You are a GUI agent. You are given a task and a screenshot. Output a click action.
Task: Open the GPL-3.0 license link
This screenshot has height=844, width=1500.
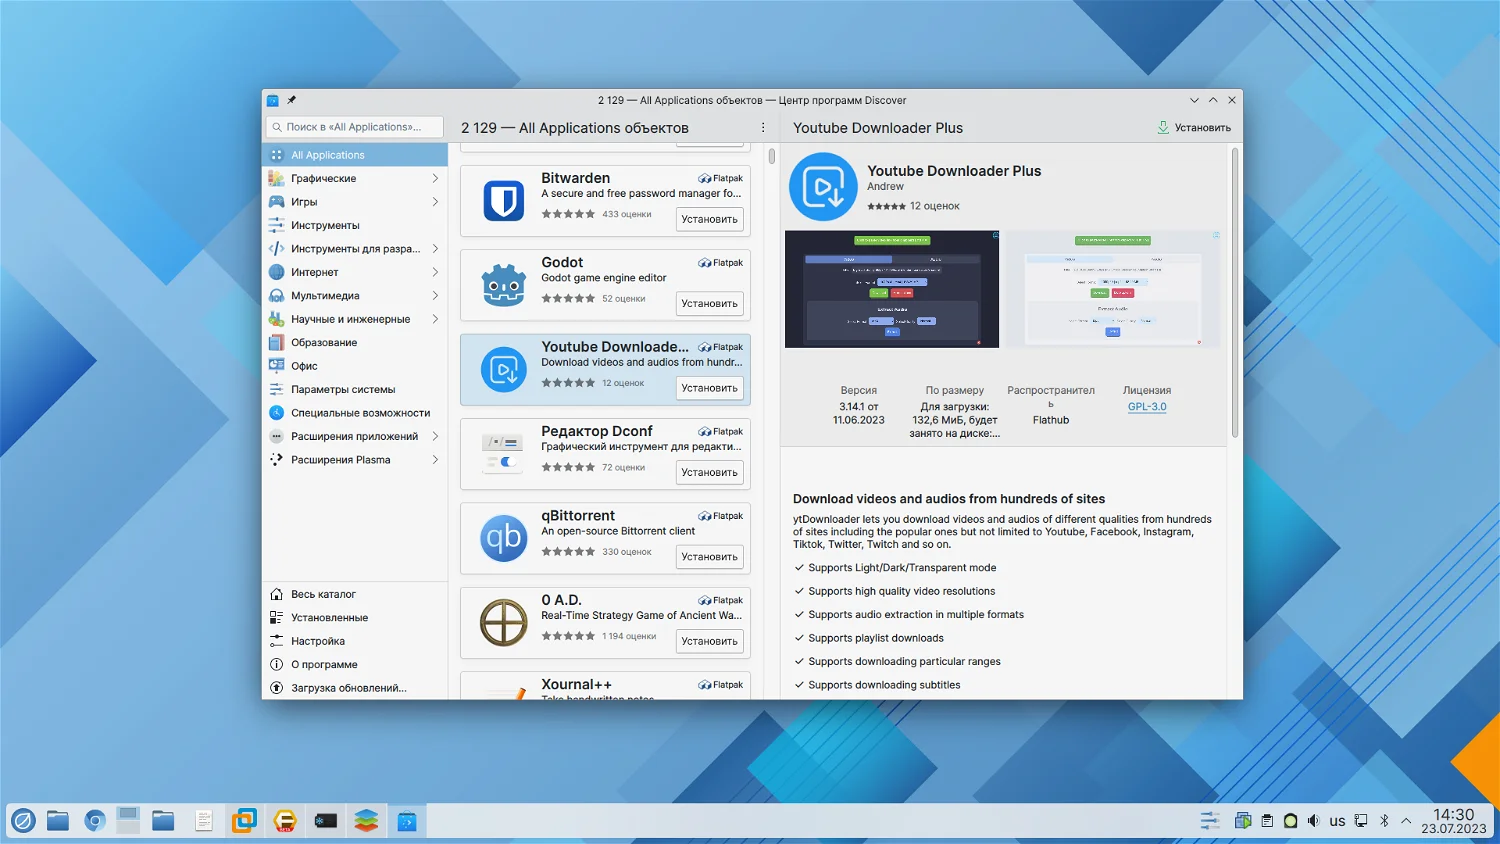tap(1147, 407)
